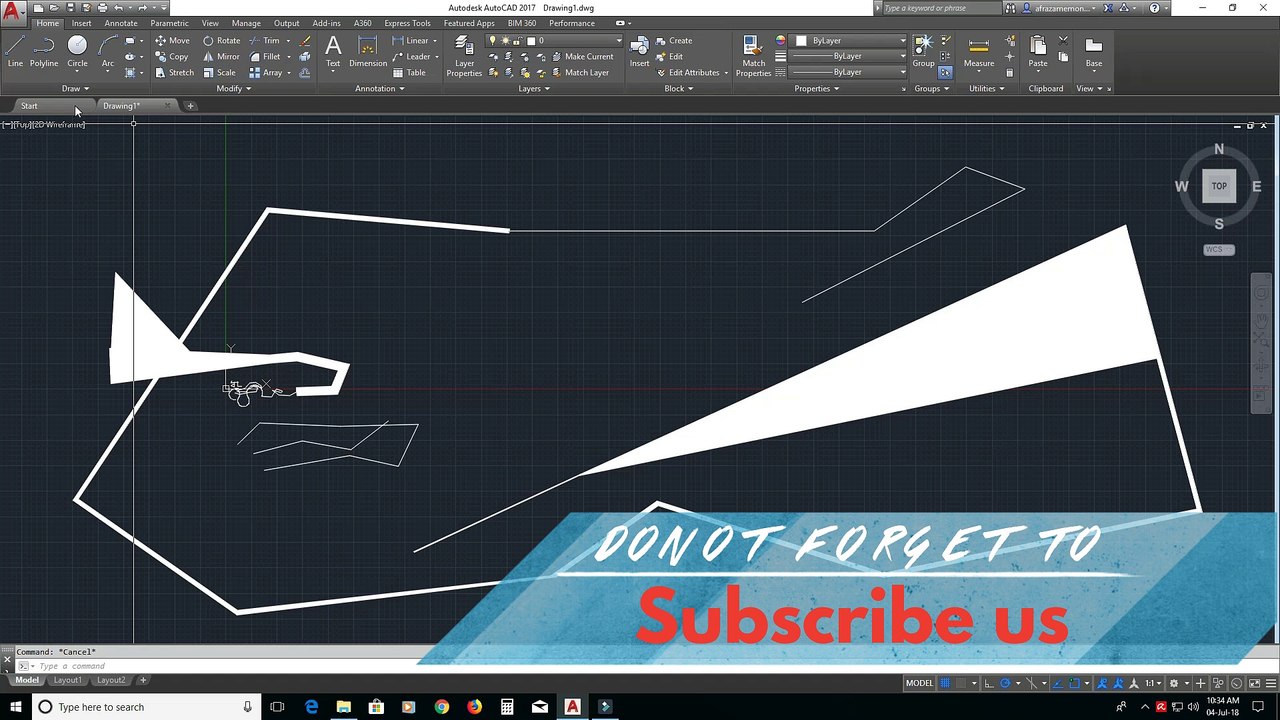Insert a Table from Annotation panel
Screen dimensions: 1280x720
click(410, 73)
